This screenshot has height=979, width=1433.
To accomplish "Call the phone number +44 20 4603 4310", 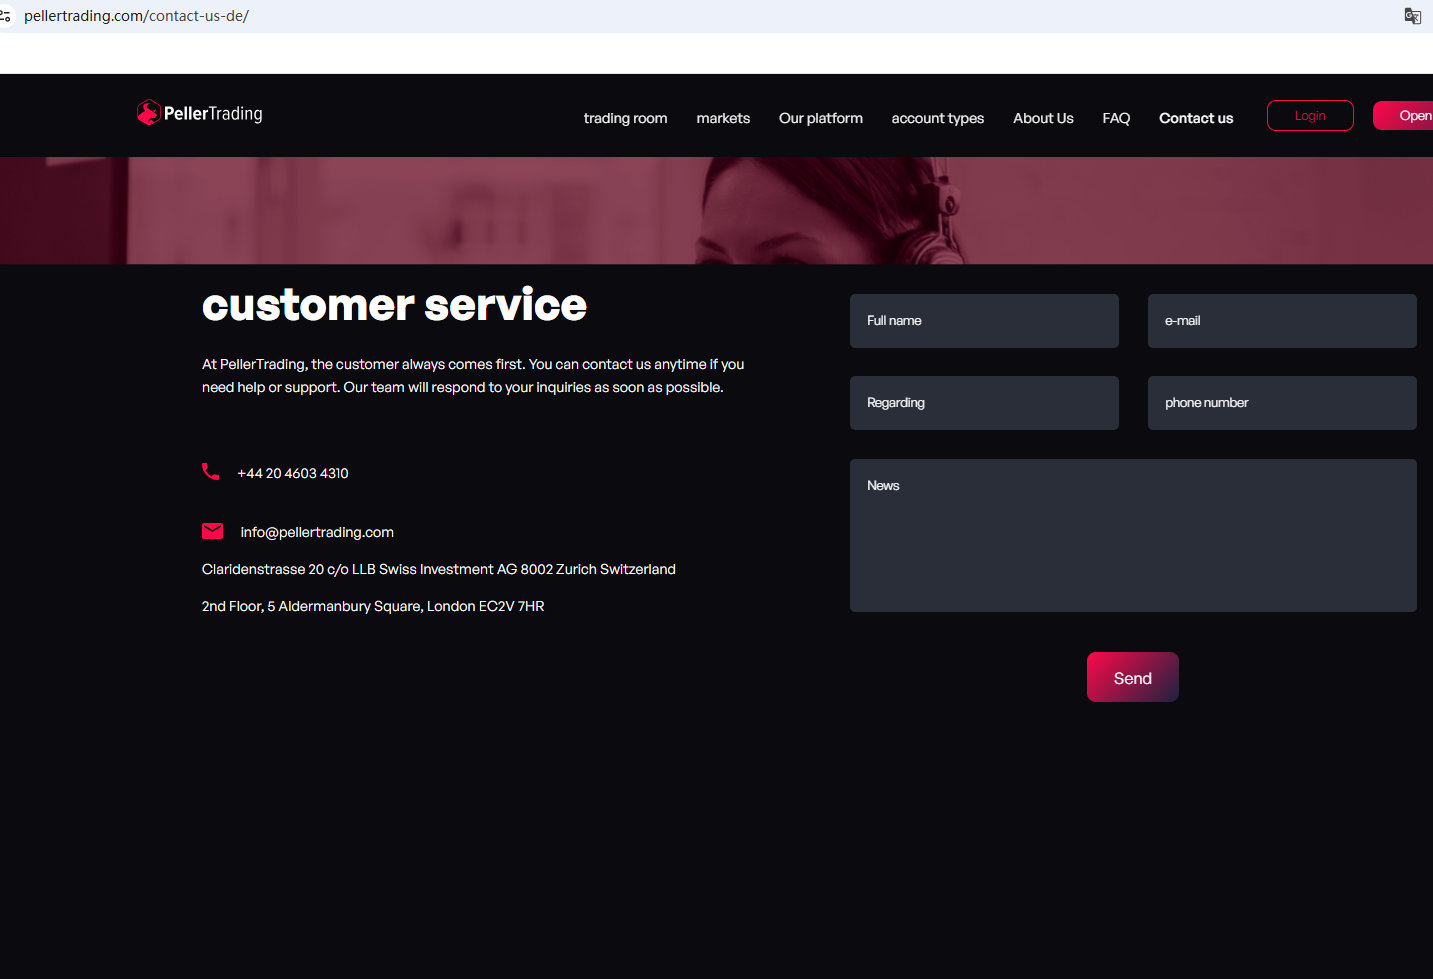I will [x=293, y=473].
